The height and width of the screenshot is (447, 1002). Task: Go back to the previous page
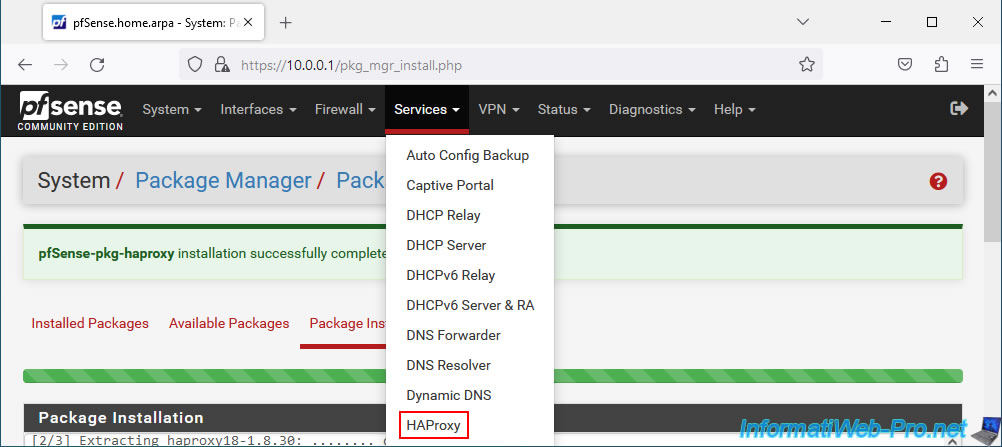(24, 65)
